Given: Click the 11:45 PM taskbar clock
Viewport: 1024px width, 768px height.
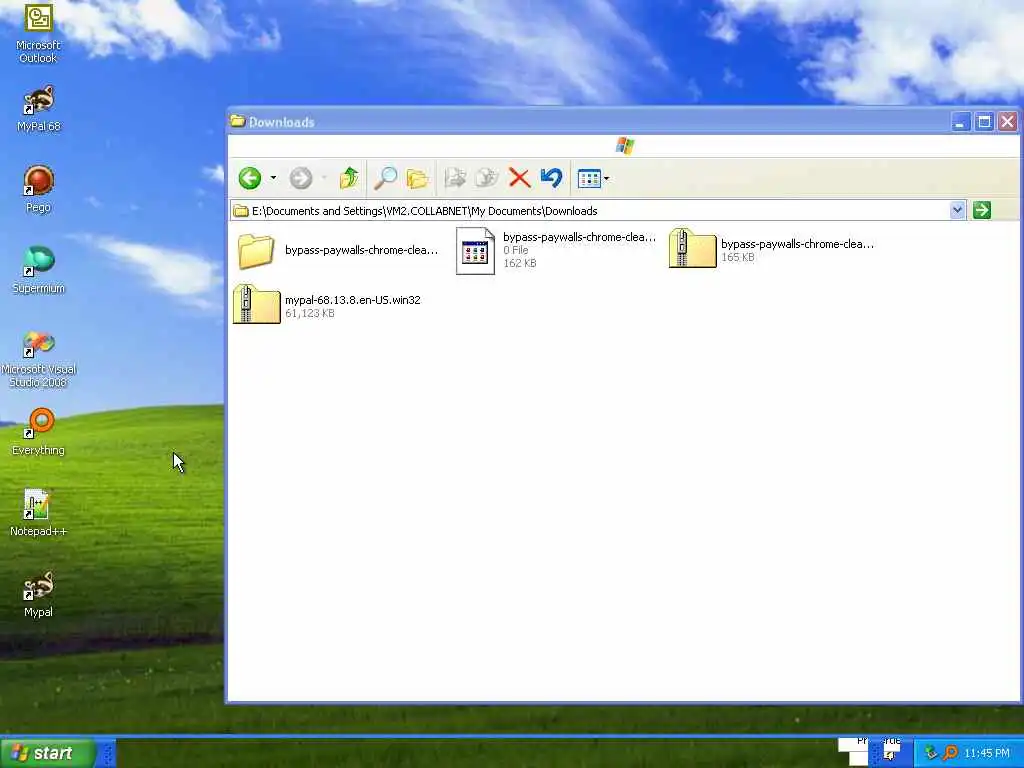Looking at the screenshot, I should coord(987,753).
